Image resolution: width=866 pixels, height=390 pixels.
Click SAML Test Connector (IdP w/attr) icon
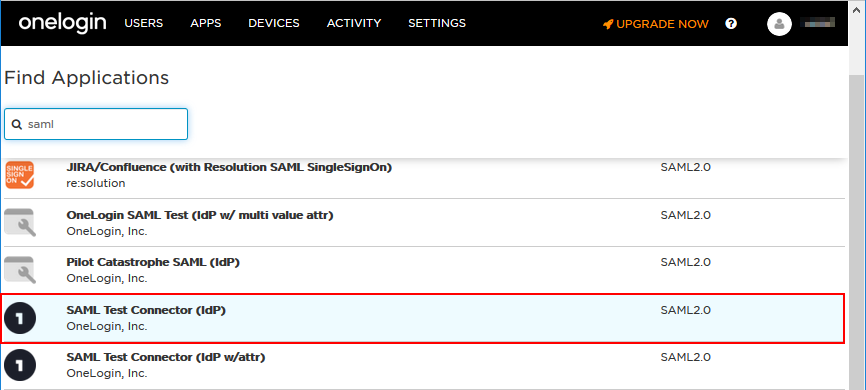click(x=19, y=365)
